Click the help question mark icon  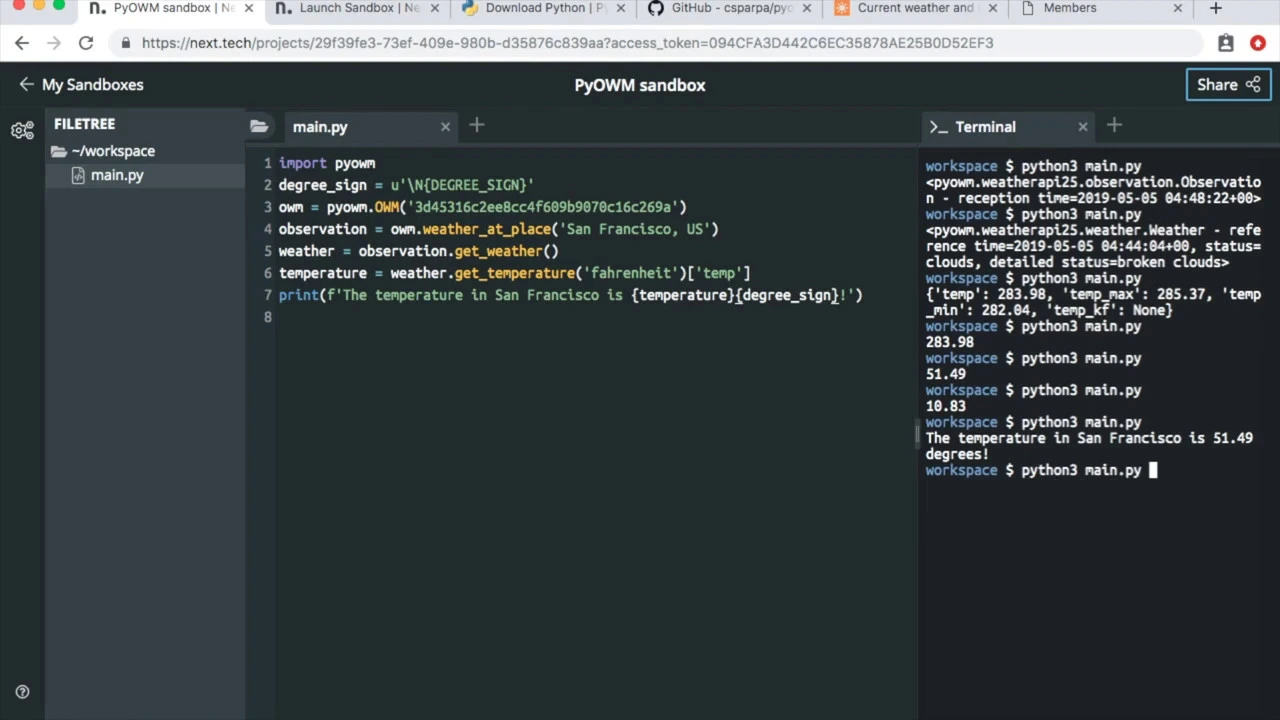[22, 692]
